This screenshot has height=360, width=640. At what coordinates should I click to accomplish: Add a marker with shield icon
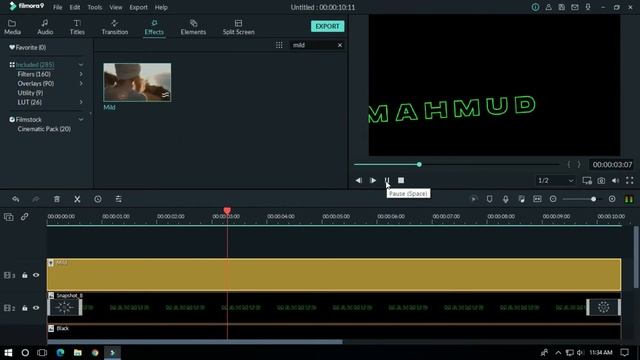489,199
